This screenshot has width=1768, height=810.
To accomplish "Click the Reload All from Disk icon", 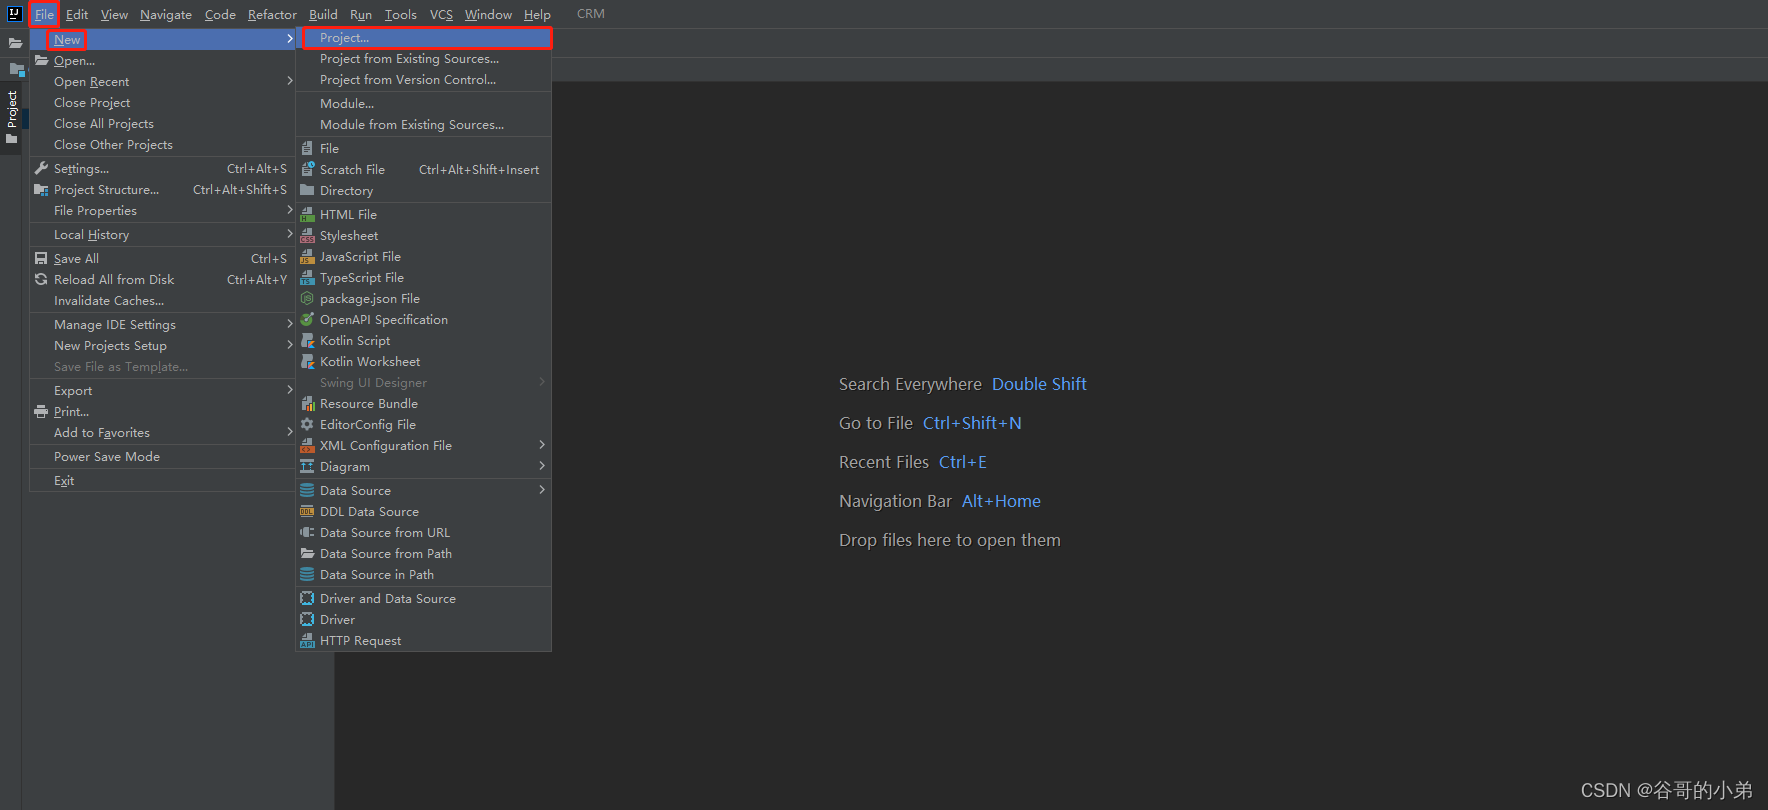I will point(41,279).
